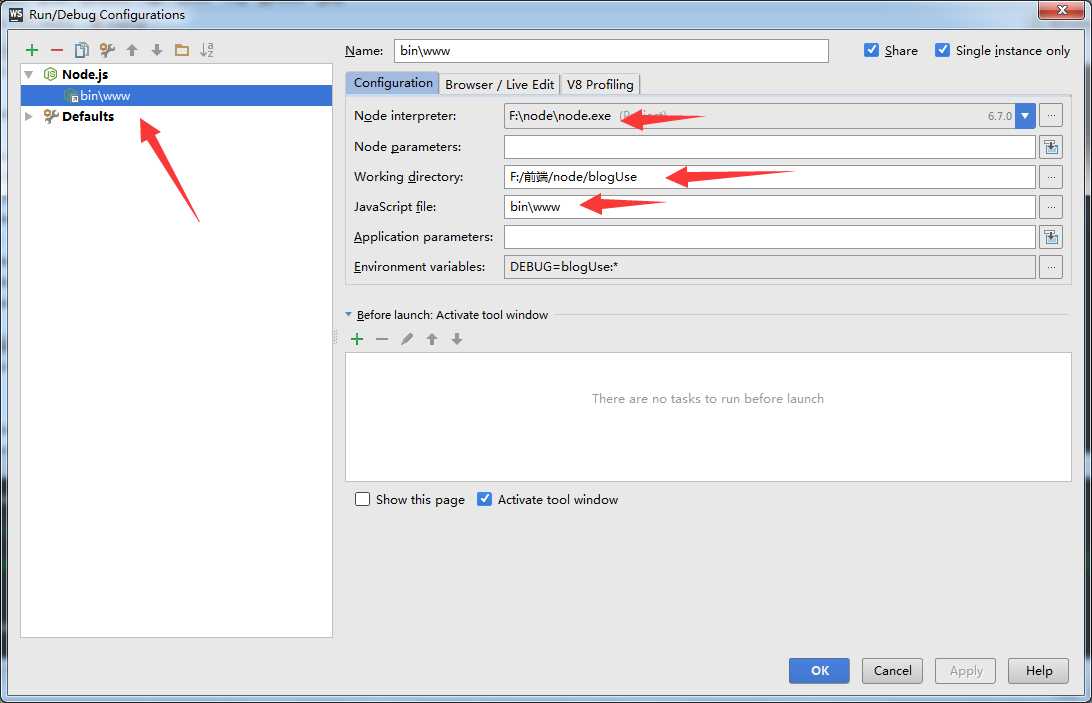Copy the selected configuration
Screen dimensions: 1092x703
(81, 50)
